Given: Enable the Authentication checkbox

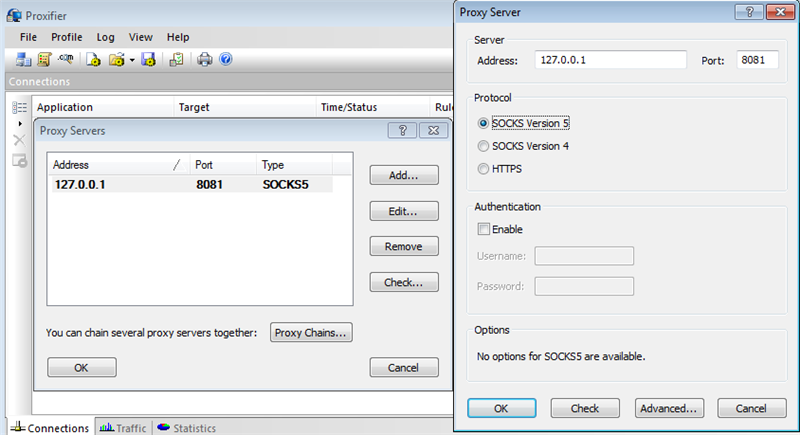Looking at the screenshot, I should (483, 229).
